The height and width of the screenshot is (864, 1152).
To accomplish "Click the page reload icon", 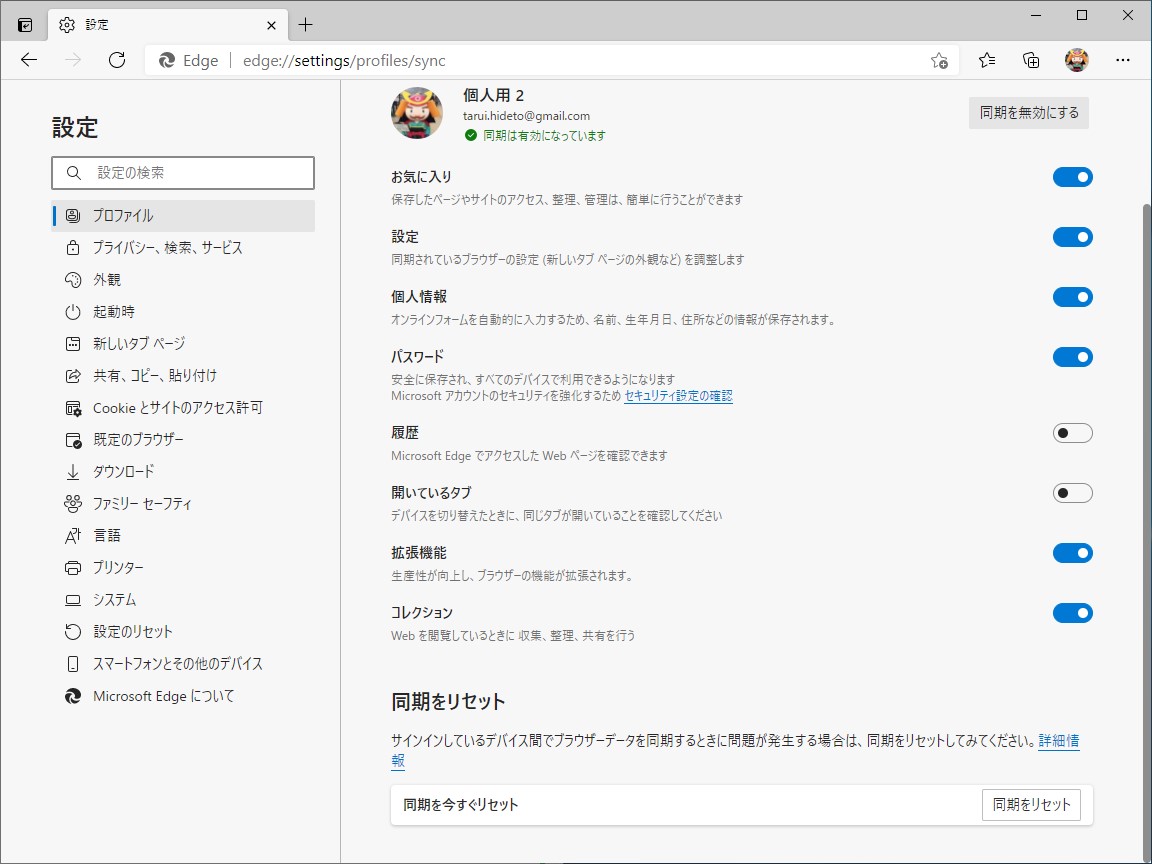I will (117, 60).
